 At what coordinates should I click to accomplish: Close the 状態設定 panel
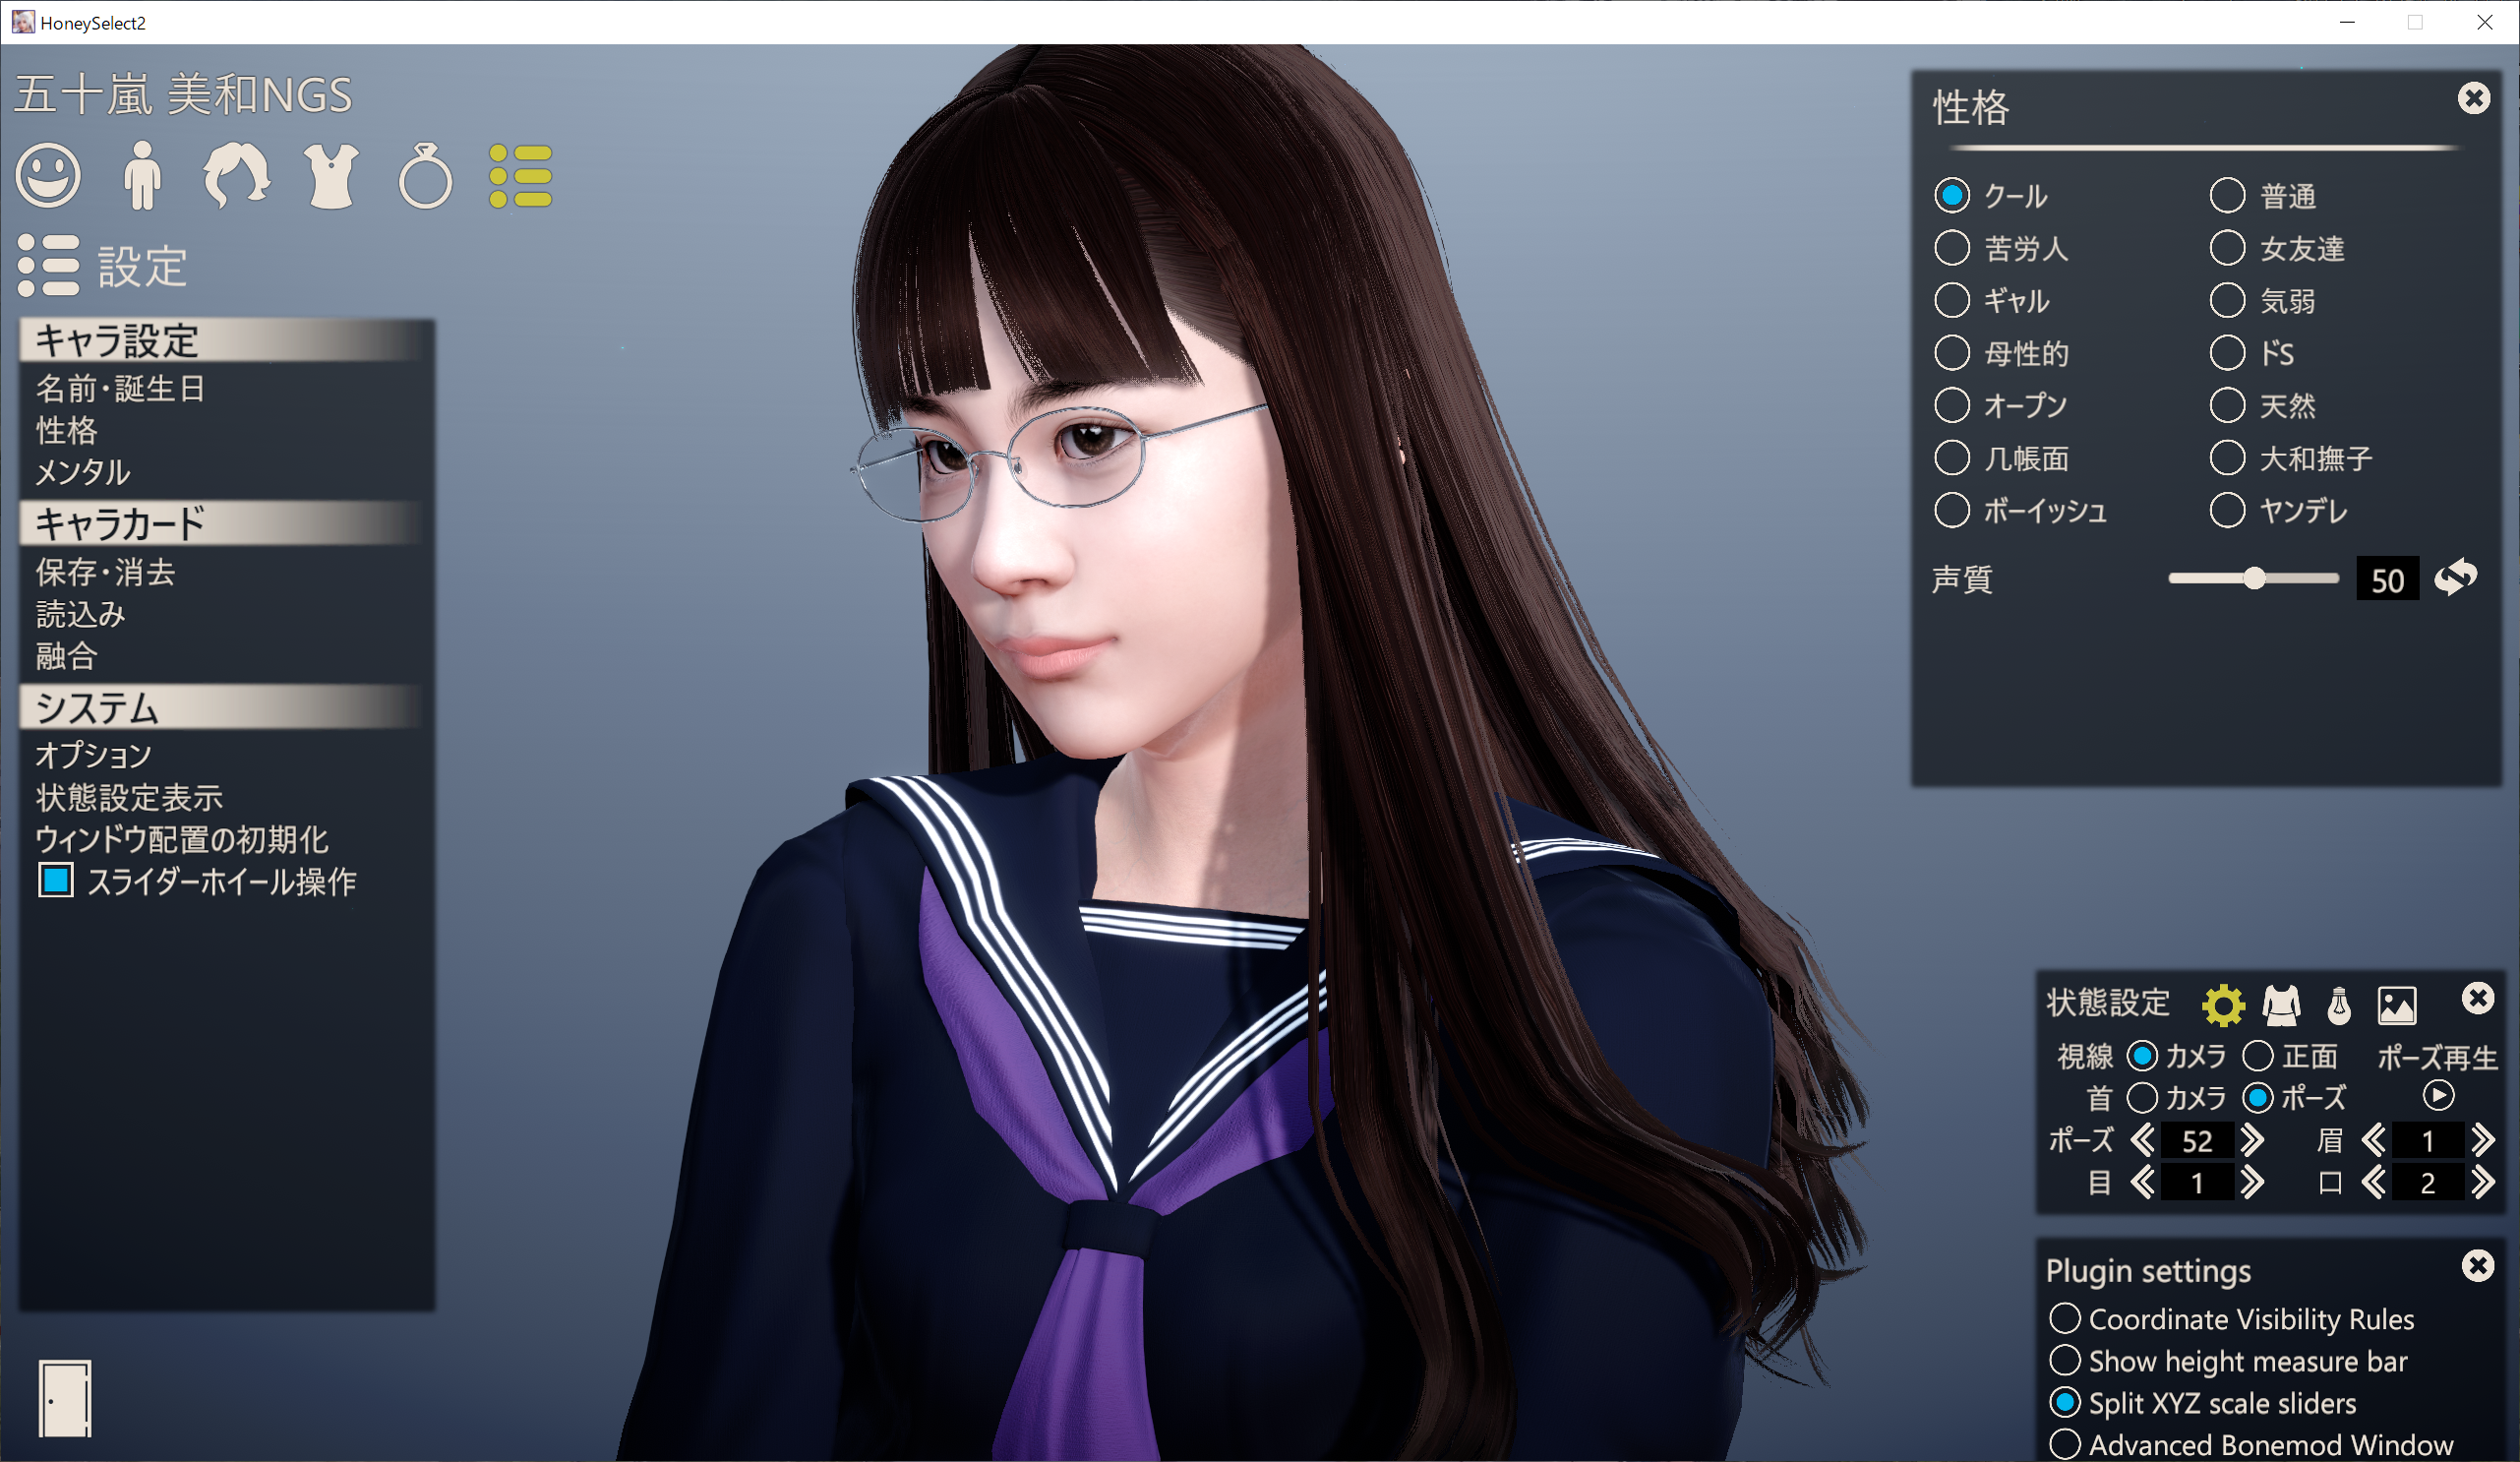[x=2478, y=998]
